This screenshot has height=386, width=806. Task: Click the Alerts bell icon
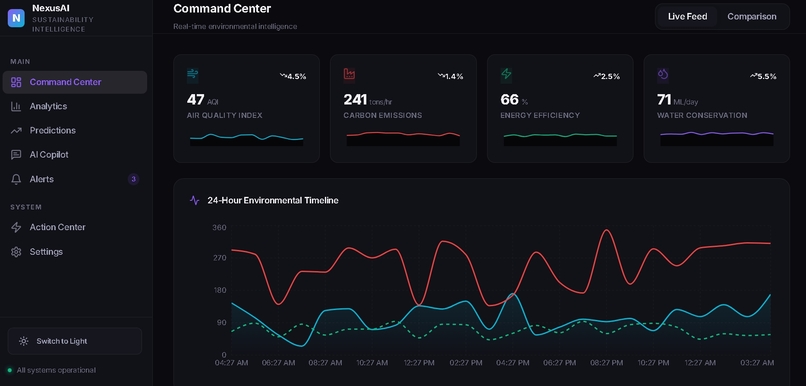pyautogui.click(x=16, y=179)
